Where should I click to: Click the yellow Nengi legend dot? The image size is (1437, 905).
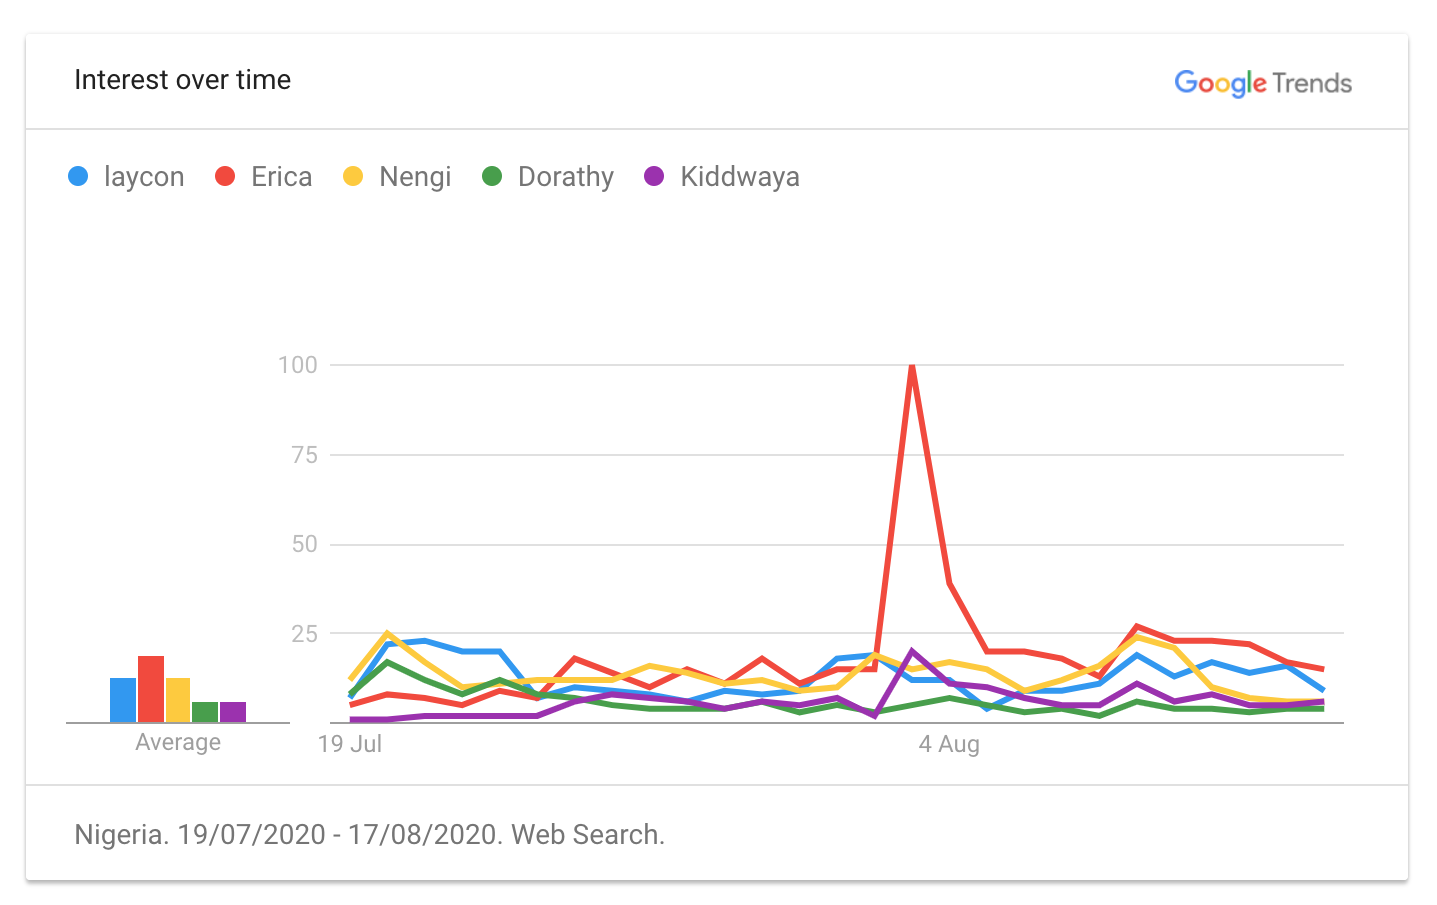tap(353, 177)
